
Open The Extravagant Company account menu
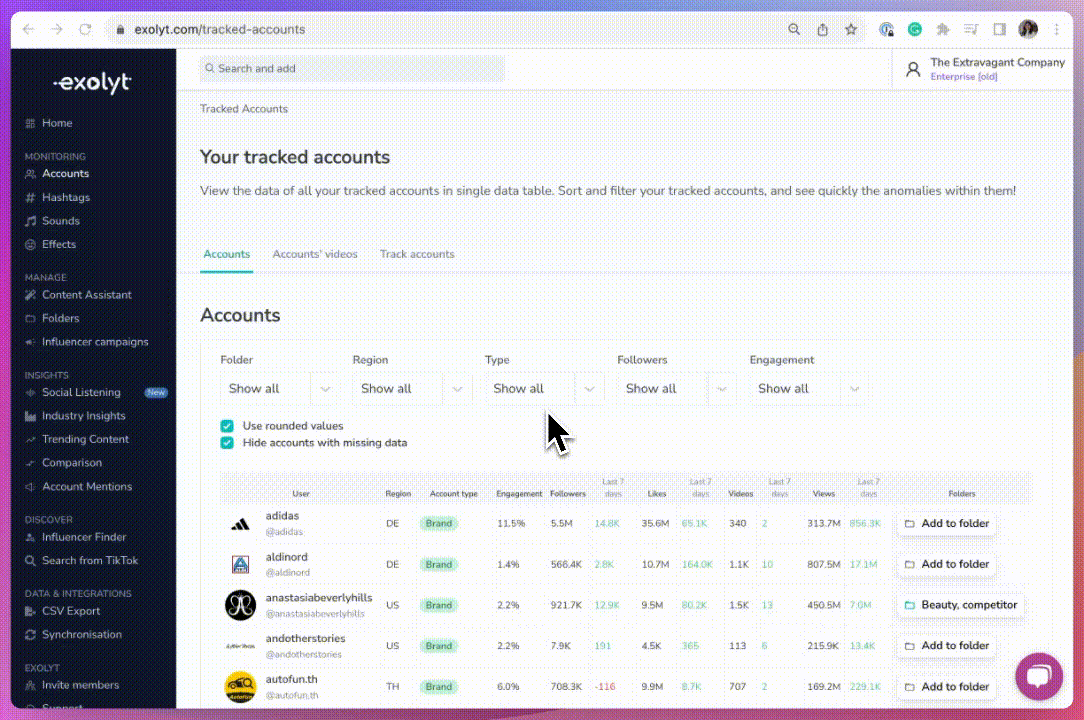[x=997, y=62]
